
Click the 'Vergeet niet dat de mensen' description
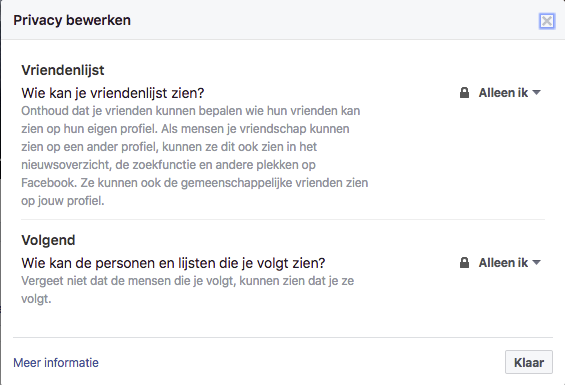pos(187,290)
